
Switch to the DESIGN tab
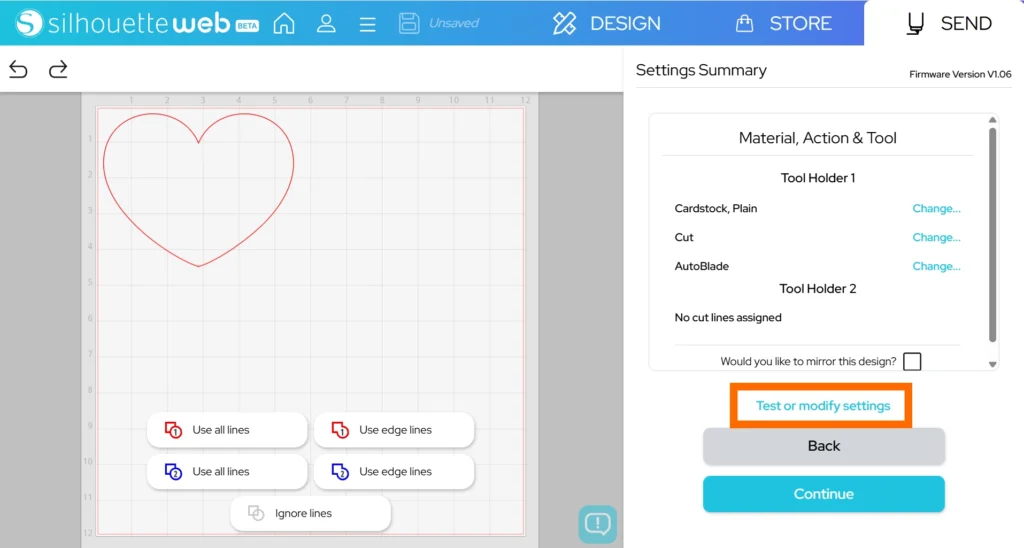click(606, 23)
